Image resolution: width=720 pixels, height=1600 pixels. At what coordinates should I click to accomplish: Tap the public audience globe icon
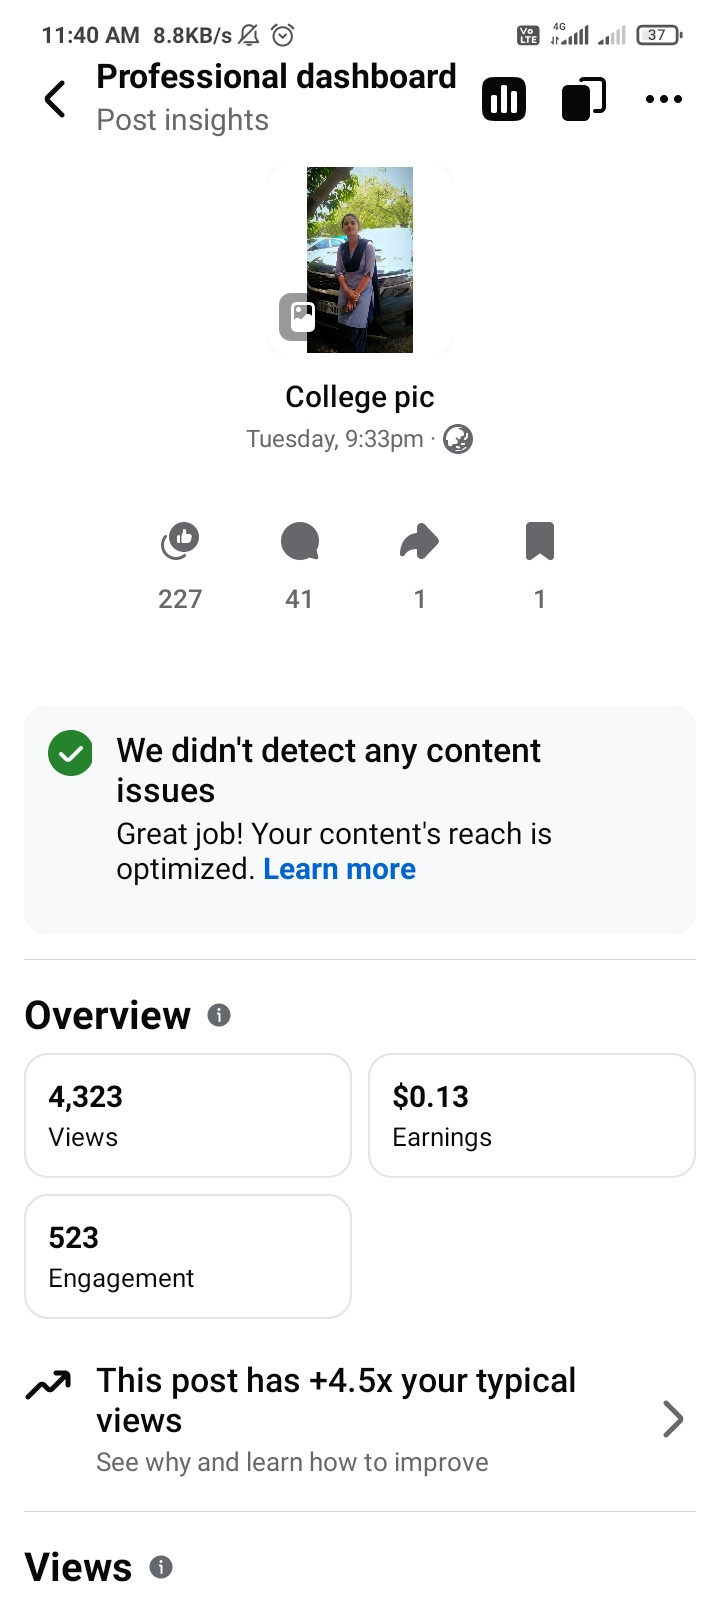(x=458, y=439)
